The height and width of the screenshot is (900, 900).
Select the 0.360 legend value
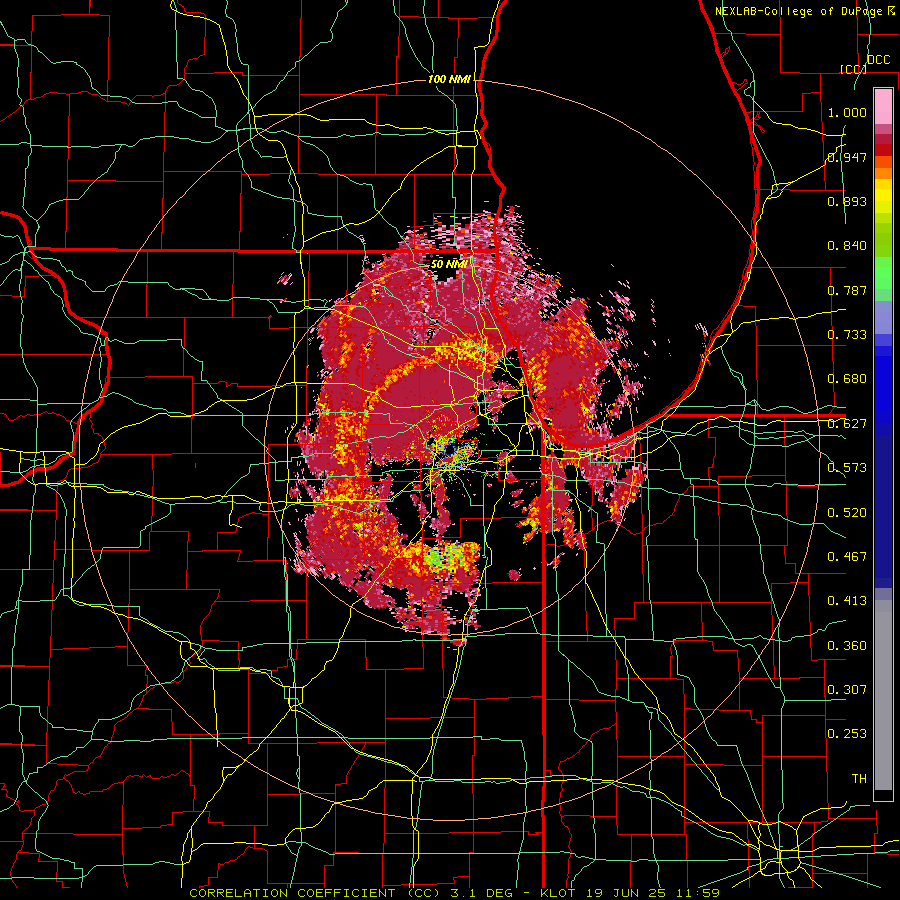pyautogui.click(x=847, y=646)
